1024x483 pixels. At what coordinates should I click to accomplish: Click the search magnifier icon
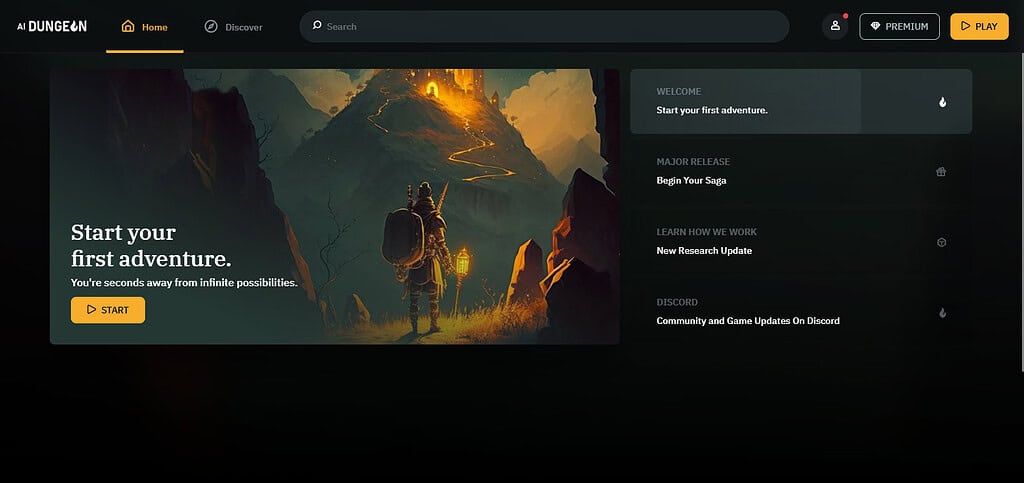pos(317,25)
